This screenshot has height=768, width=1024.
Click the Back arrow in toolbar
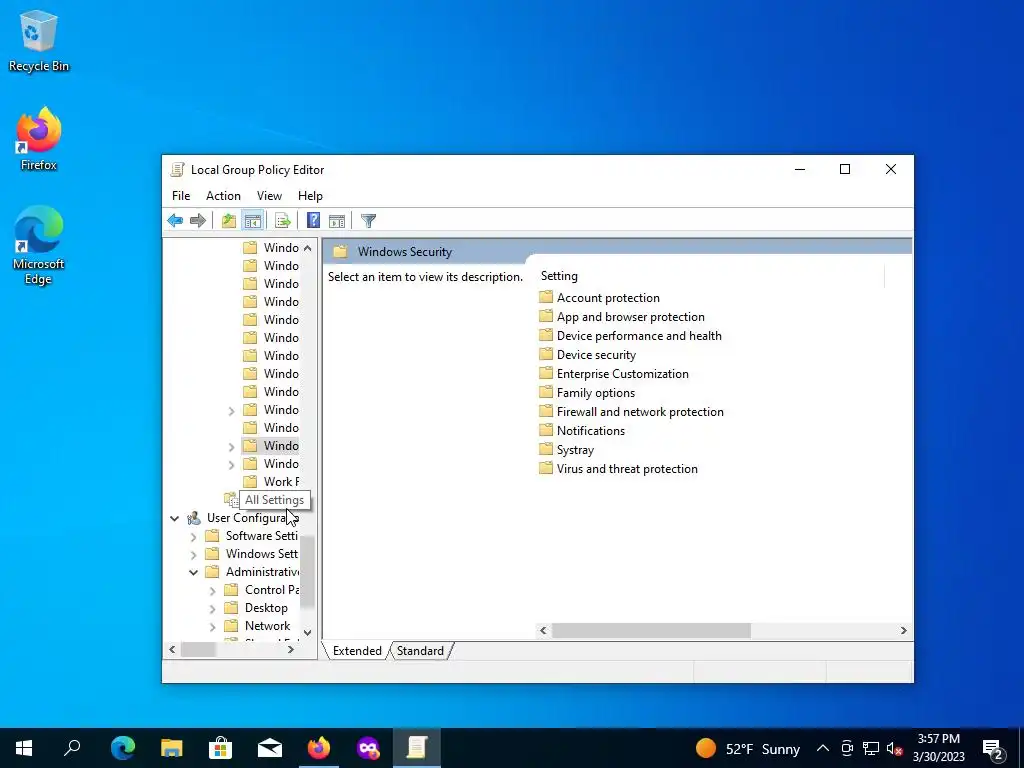pyautogui.click(x=175, y=221)
